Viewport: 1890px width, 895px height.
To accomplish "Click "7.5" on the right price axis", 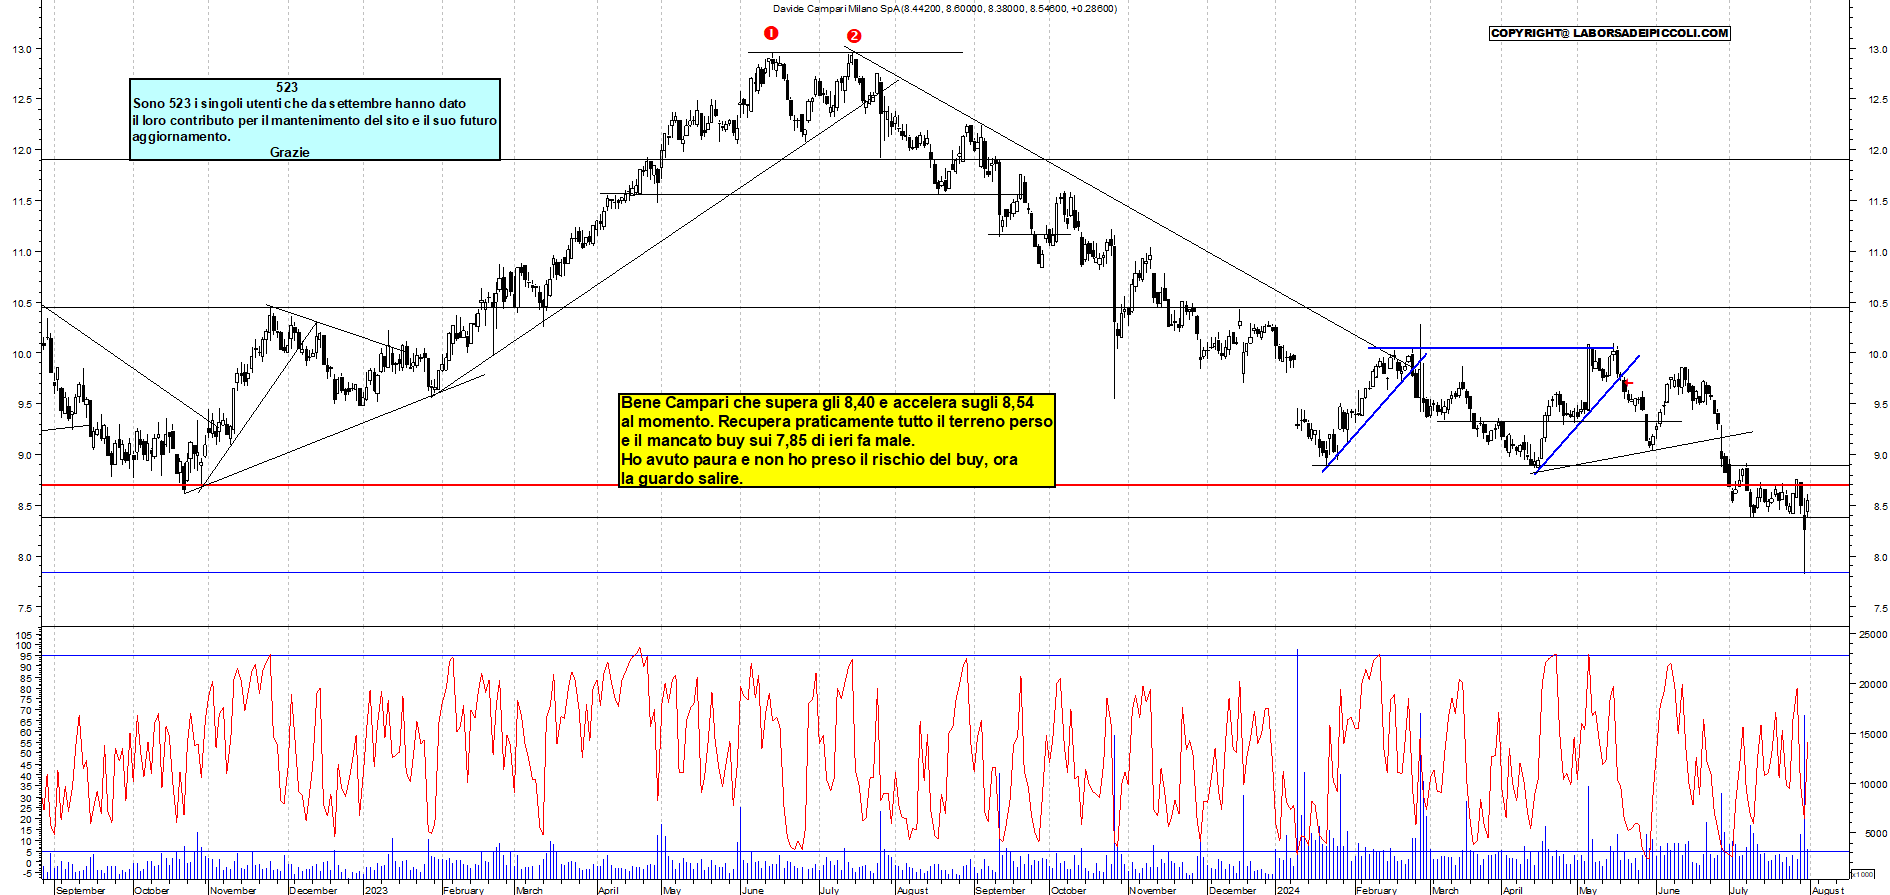I will 1880,608.
